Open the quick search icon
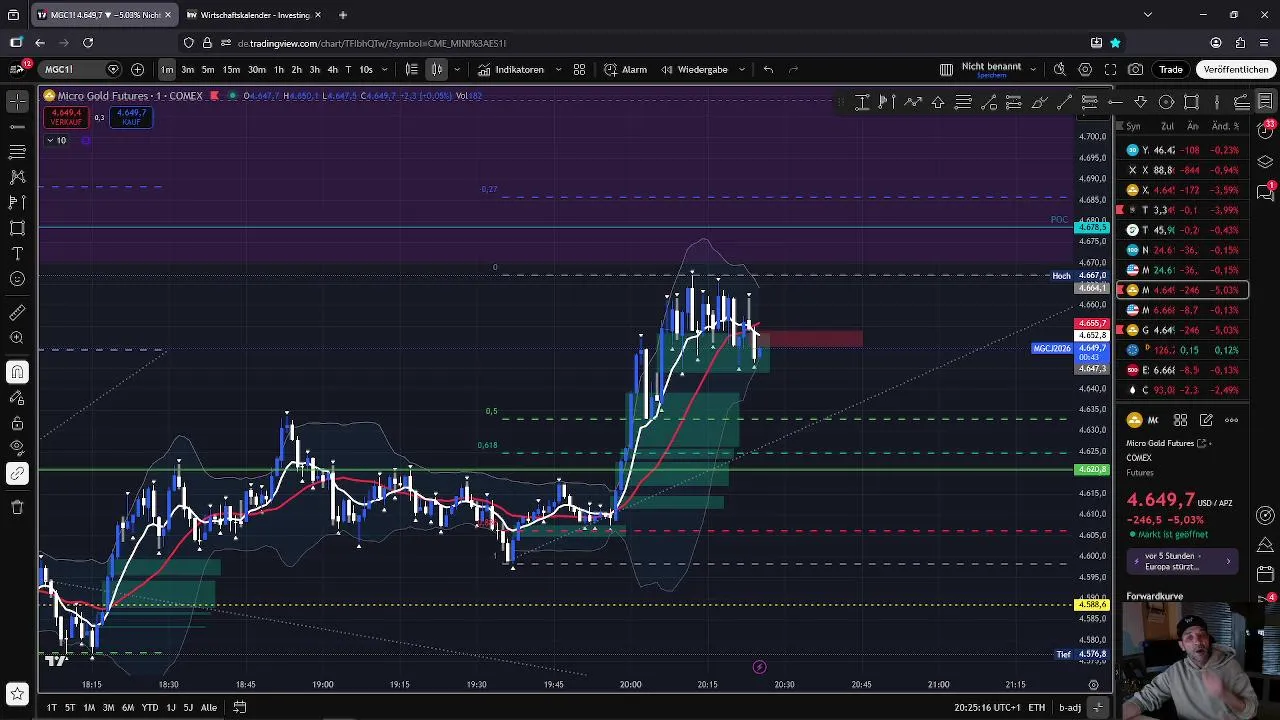Screen dimensions: 1280x720 [1059, 69]
